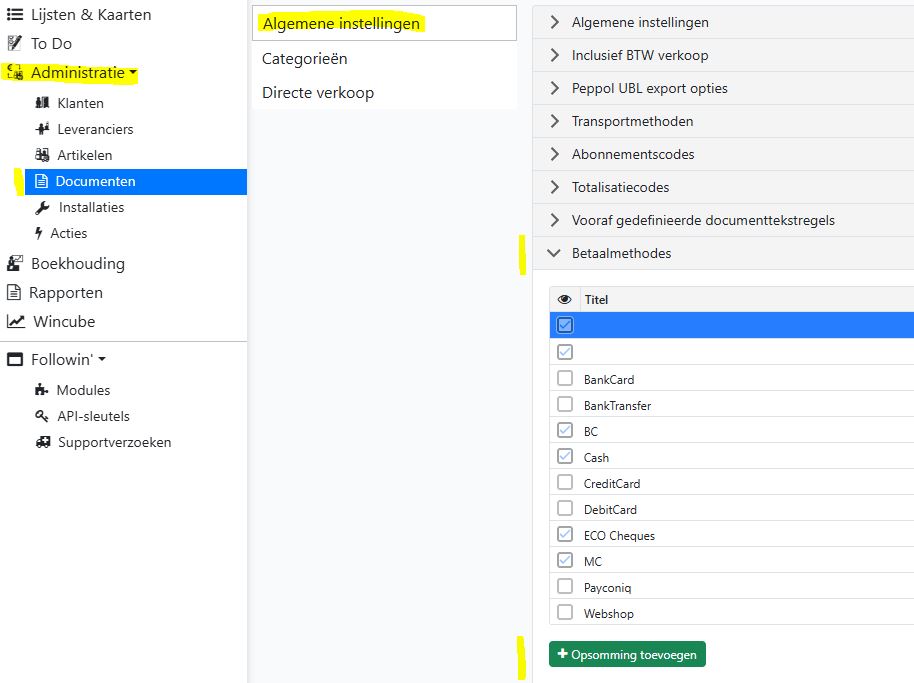Expand the Inclusief BTW verkoop section
The width and height of the screenshot is (914, 683).
[x=723, y=55]
